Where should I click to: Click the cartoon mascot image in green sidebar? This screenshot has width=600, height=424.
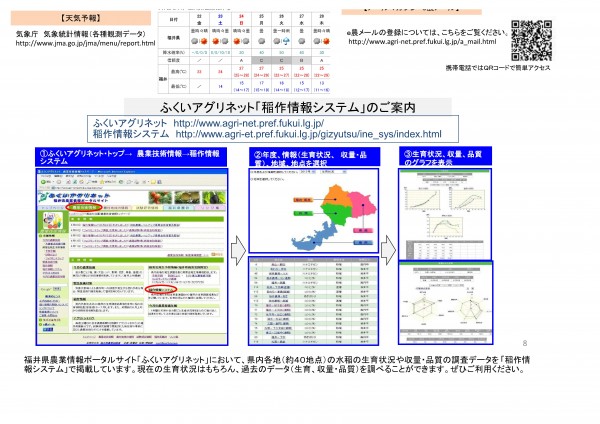point(53,222)
